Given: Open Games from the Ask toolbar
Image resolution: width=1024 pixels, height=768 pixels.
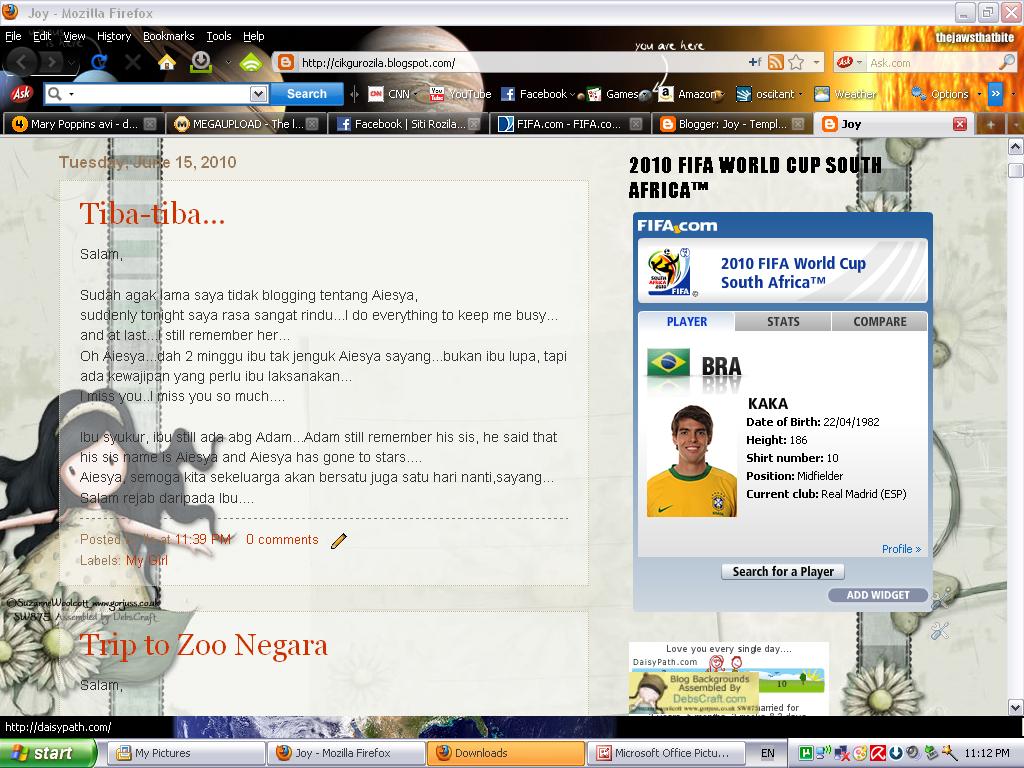Looking at the screenshot, I should [613, 94].
